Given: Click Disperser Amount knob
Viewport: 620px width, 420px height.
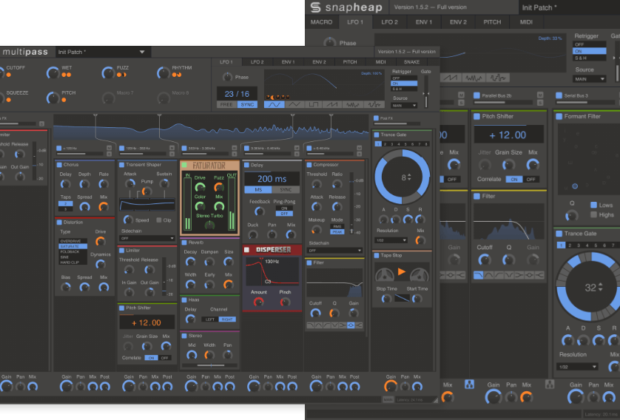Looking at the screenshot, I should [x=258, y=302].
